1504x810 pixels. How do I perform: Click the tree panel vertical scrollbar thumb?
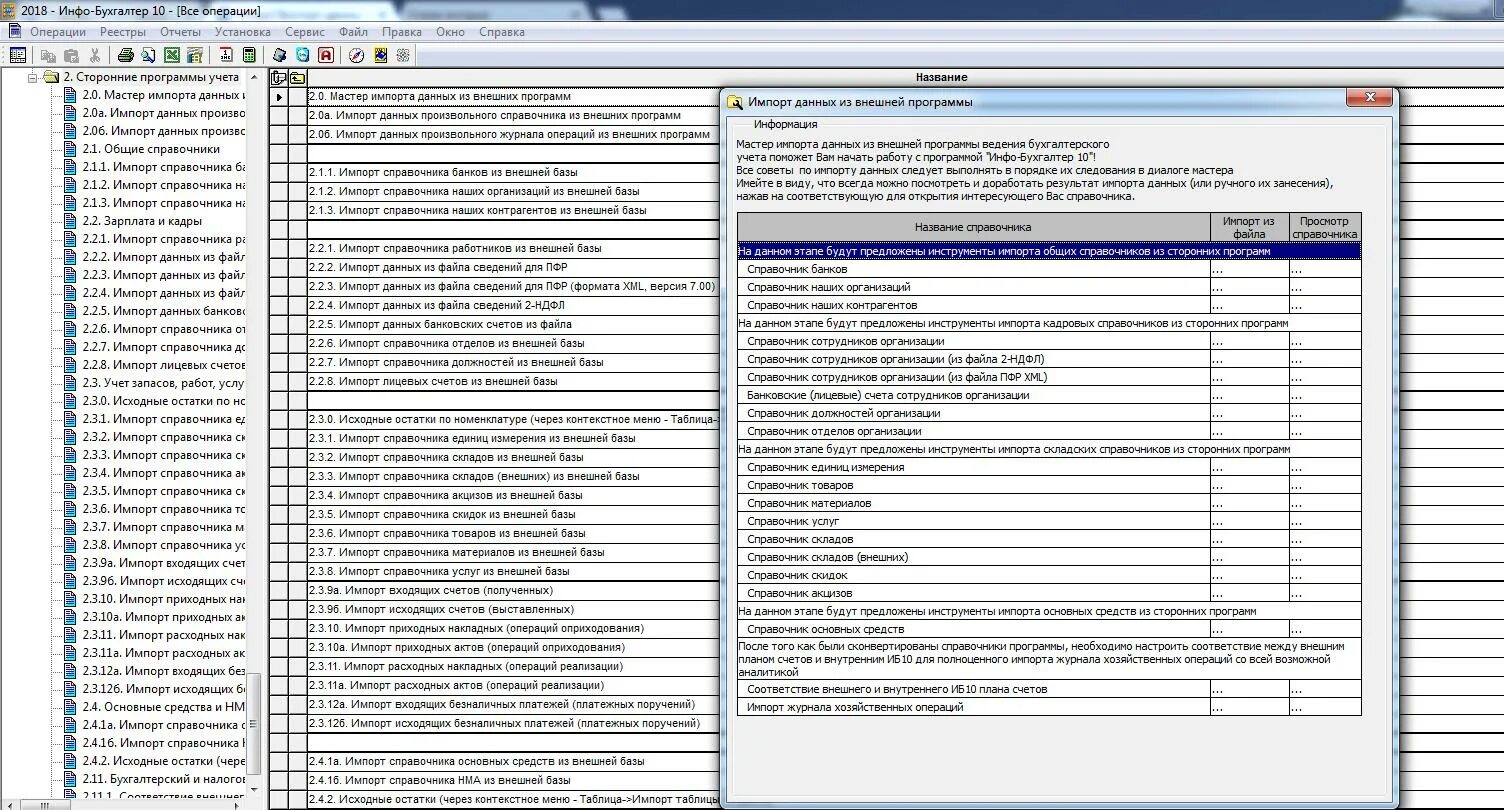pyautogui.click(x=254, y=724)
